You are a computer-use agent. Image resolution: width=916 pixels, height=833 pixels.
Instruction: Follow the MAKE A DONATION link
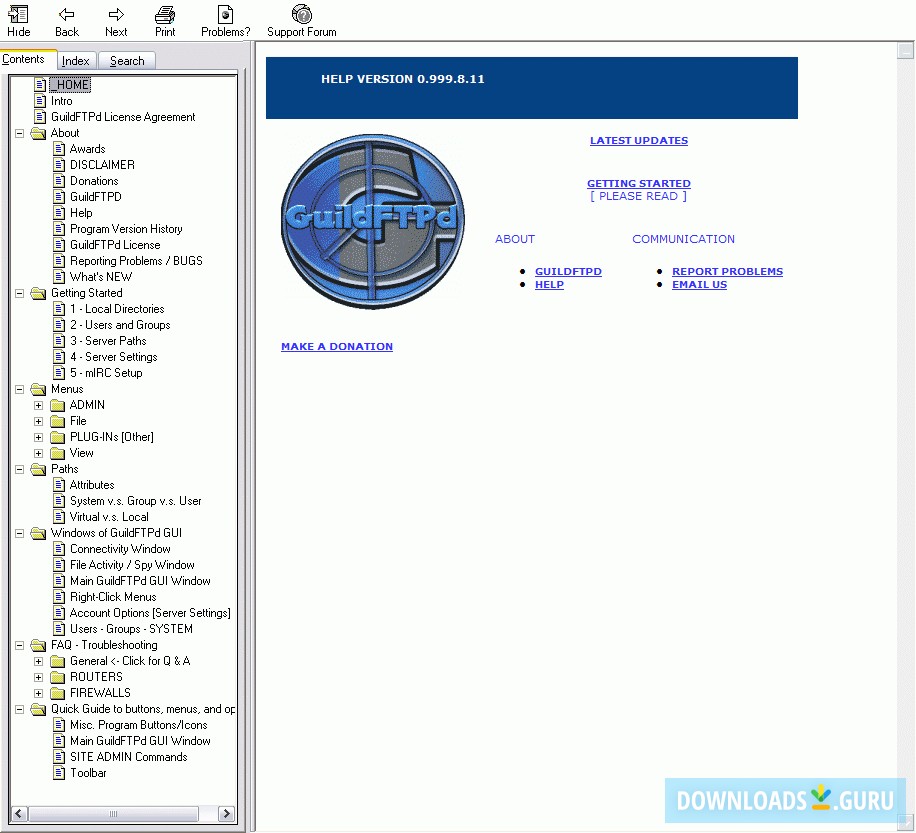point(337,347)
